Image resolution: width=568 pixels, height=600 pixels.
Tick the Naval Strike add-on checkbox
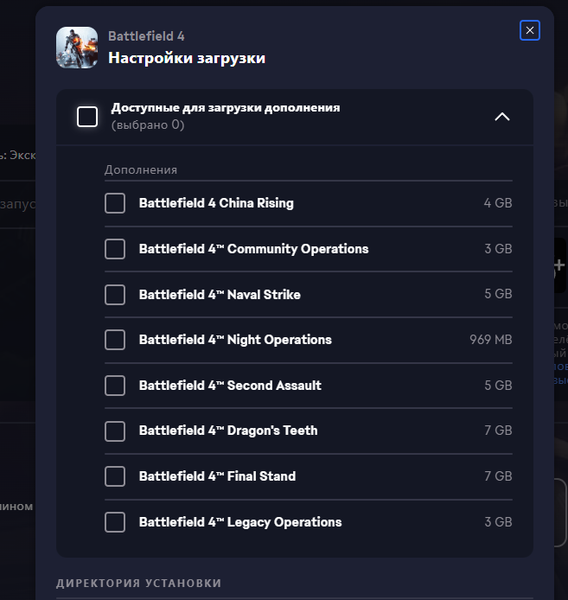[x=115, y=295]
